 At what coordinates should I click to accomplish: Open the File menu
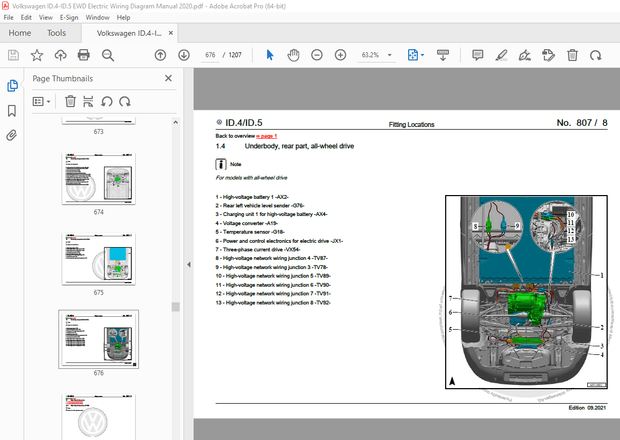pos(8,17)
